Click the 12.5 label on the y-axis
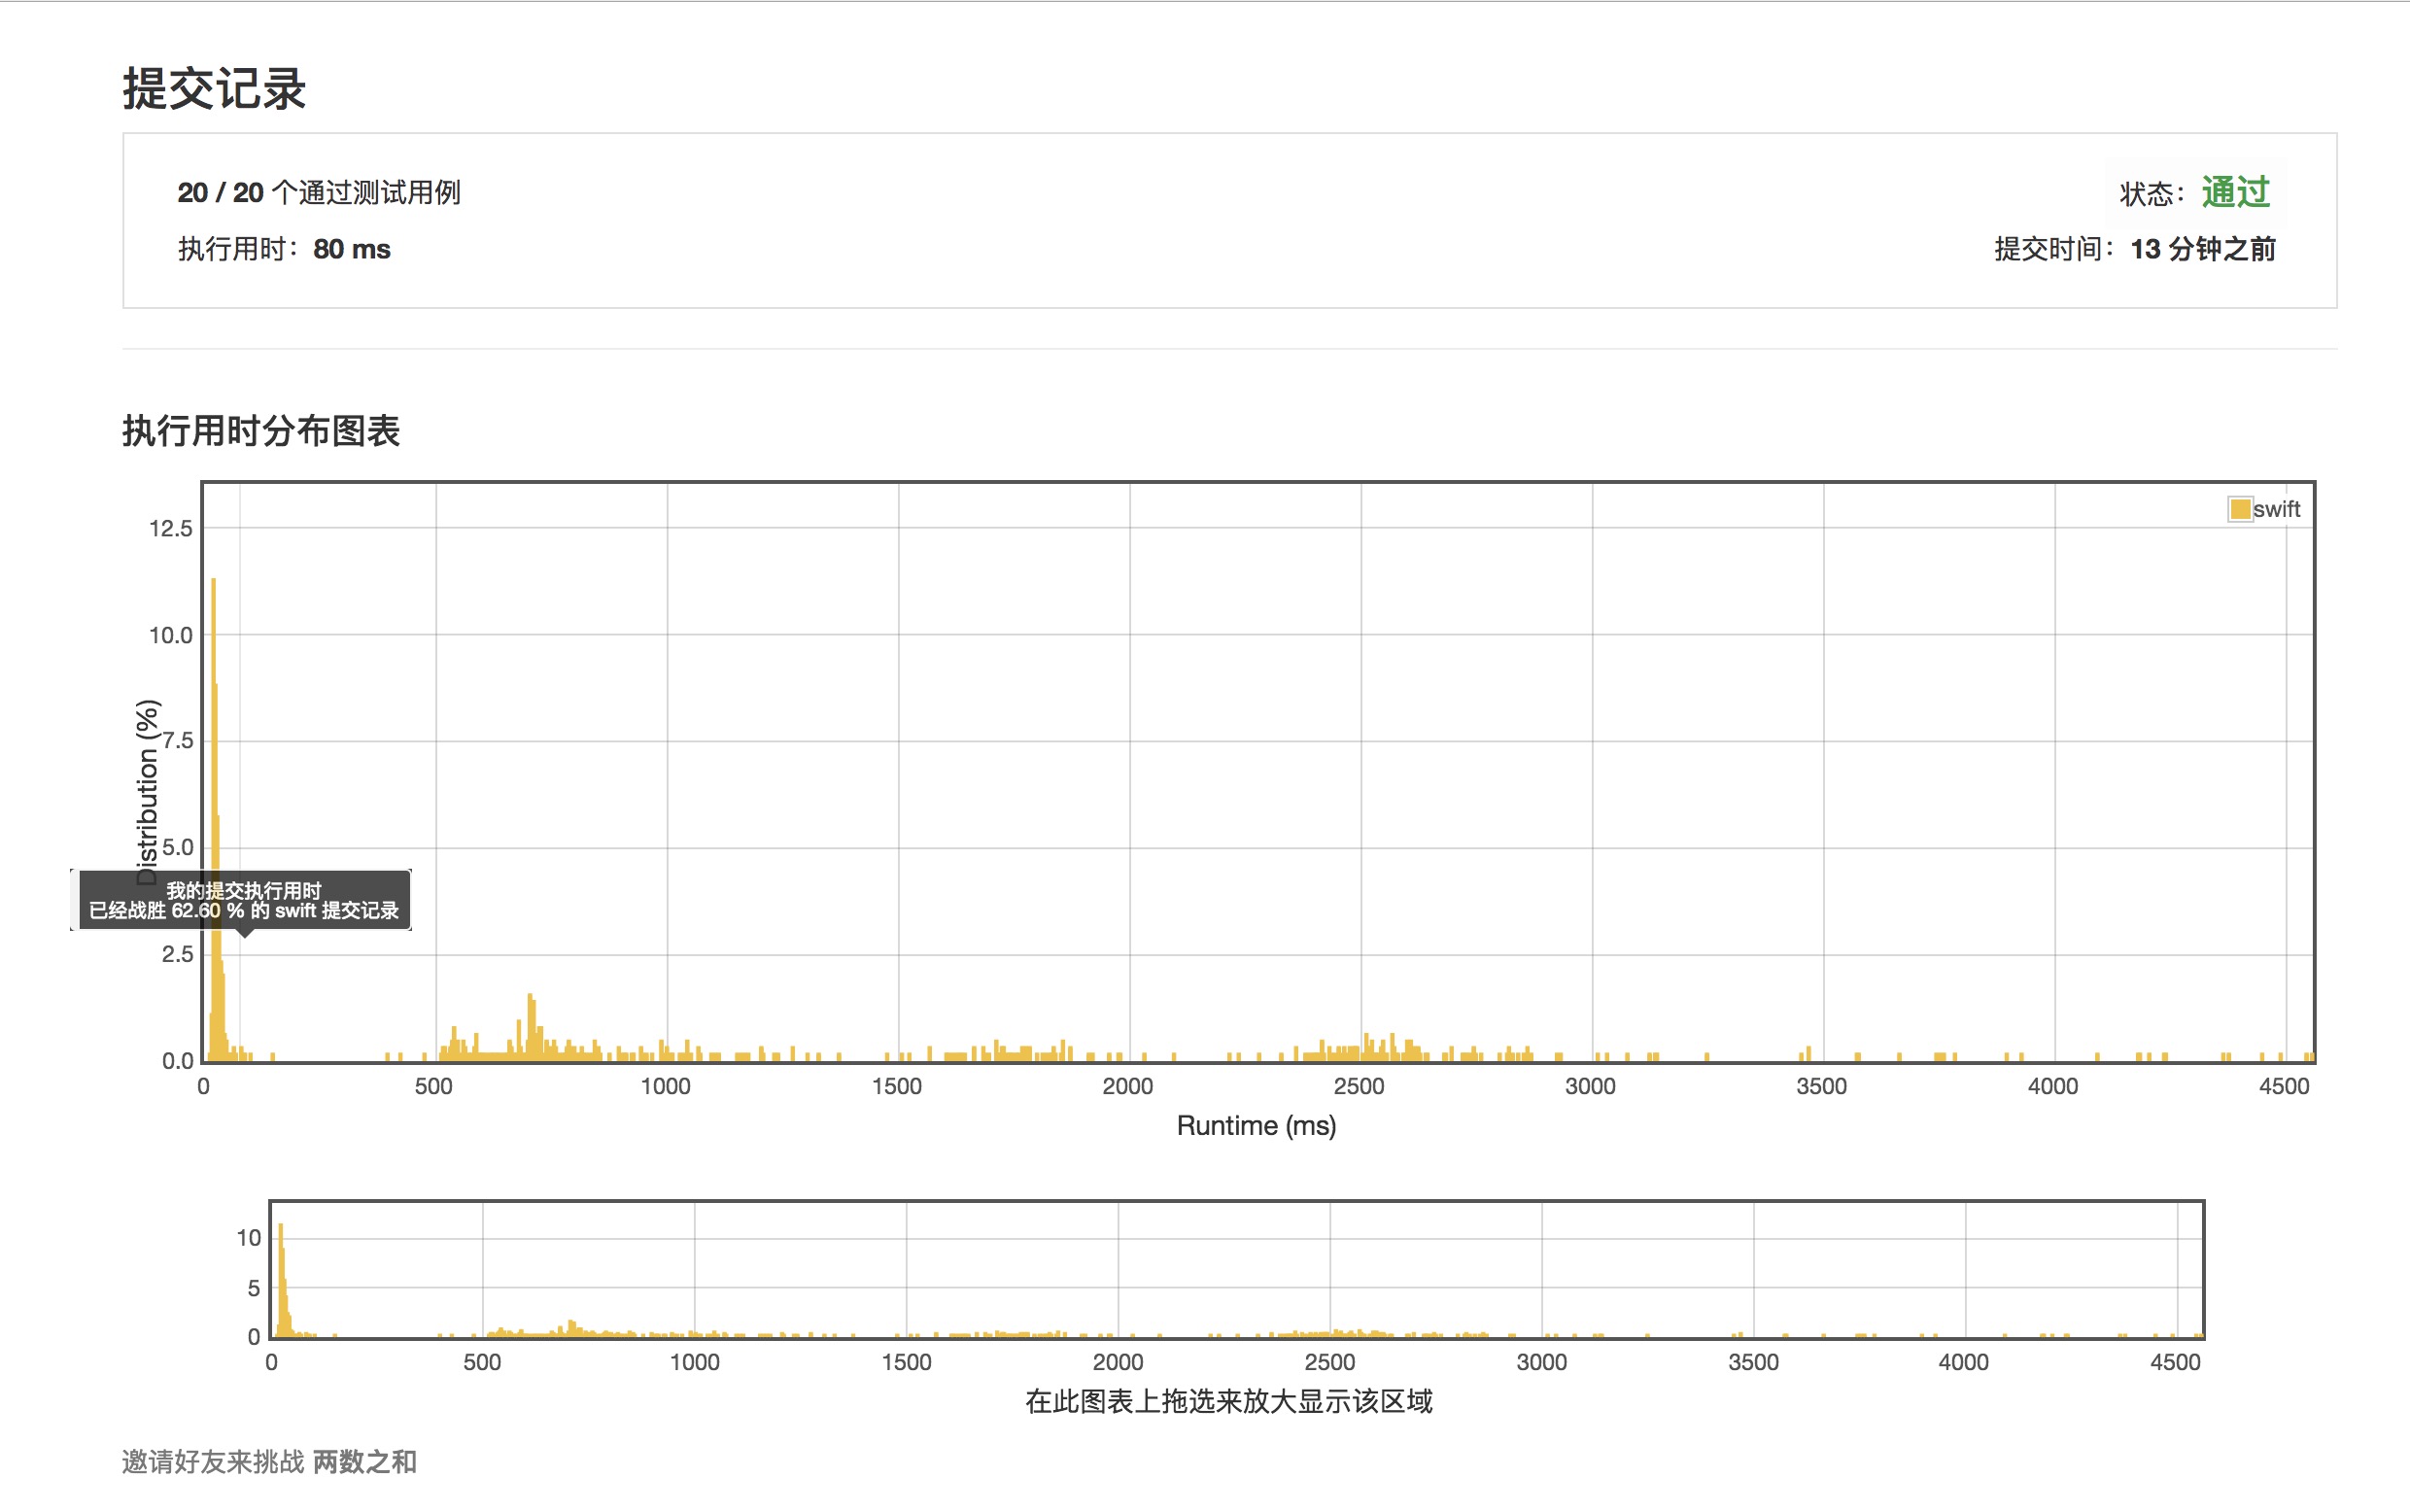The image size is (2410, 1512). (171, 528)
